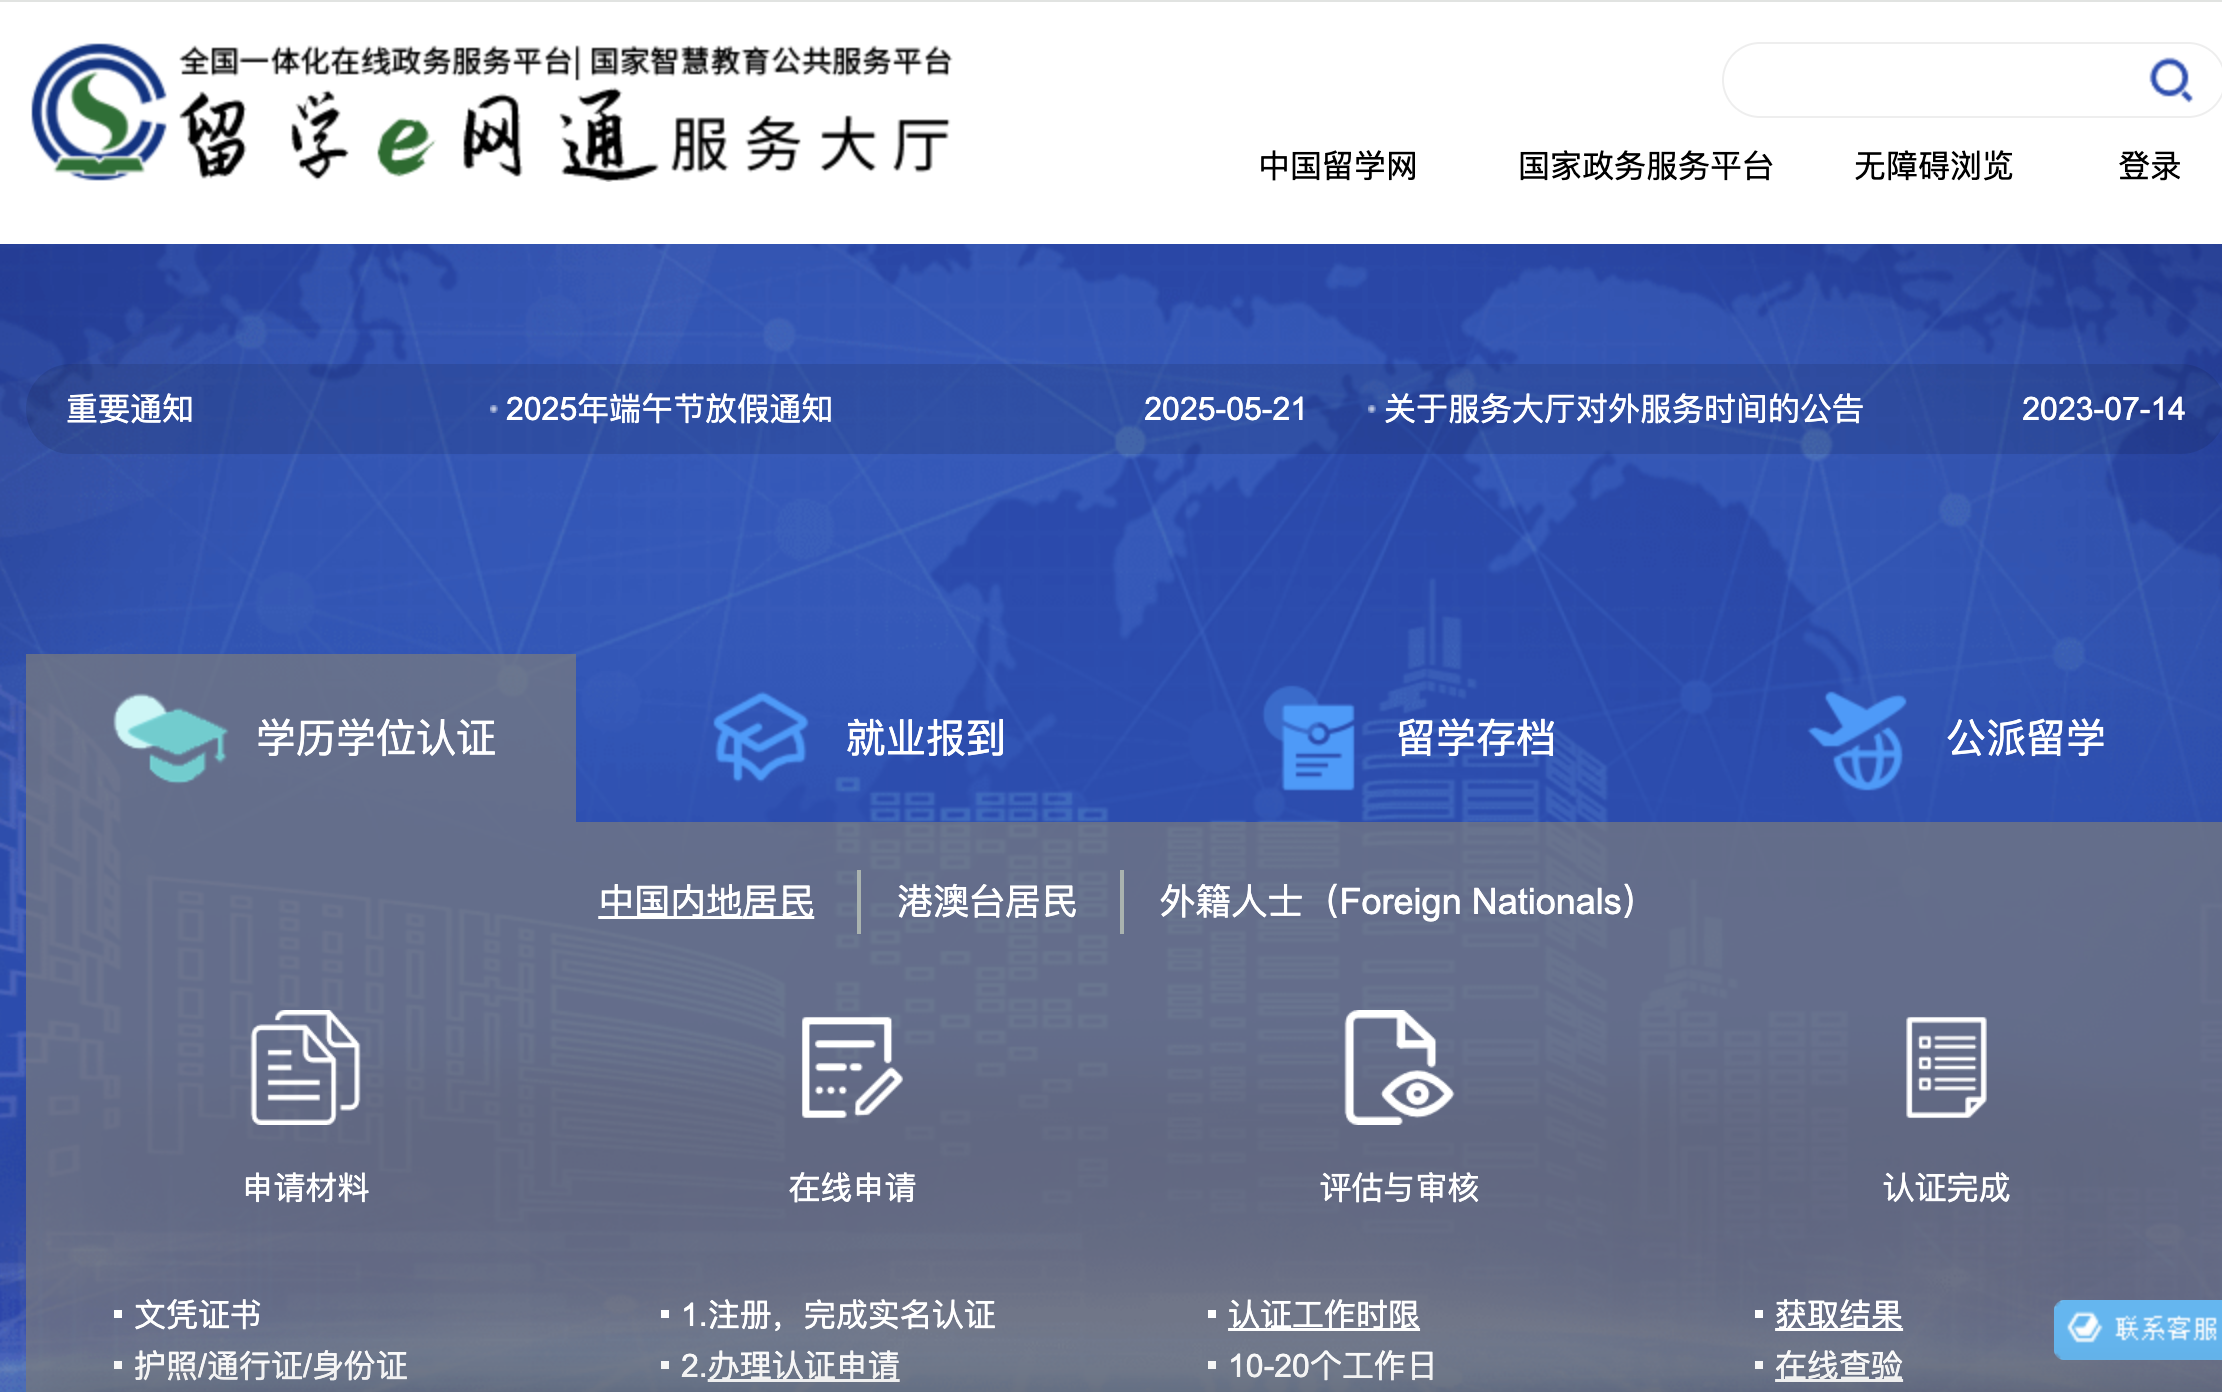Click the 就业报到 graduate cap icon
The height and width of the screenshot is (1392, 2222).
click(760, 738)
